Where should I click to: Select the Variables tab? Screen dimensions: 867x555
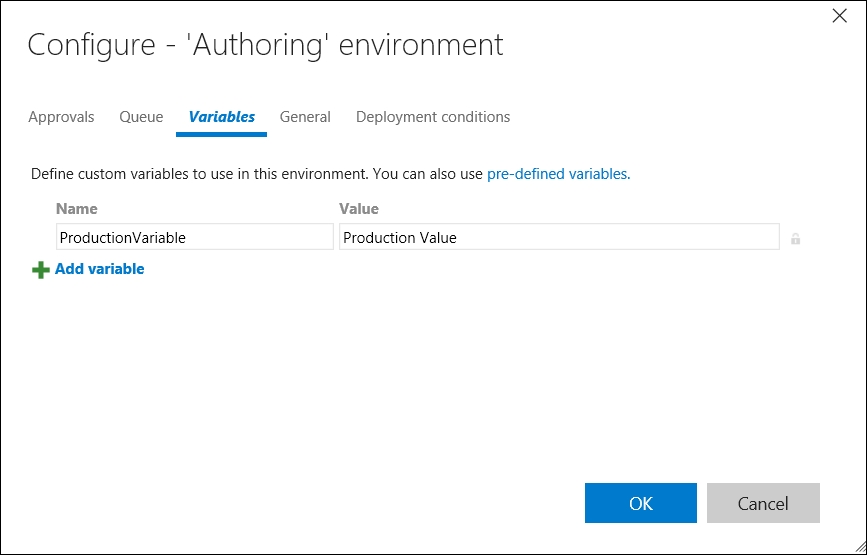pyautogui.click(x=222, y=117)
